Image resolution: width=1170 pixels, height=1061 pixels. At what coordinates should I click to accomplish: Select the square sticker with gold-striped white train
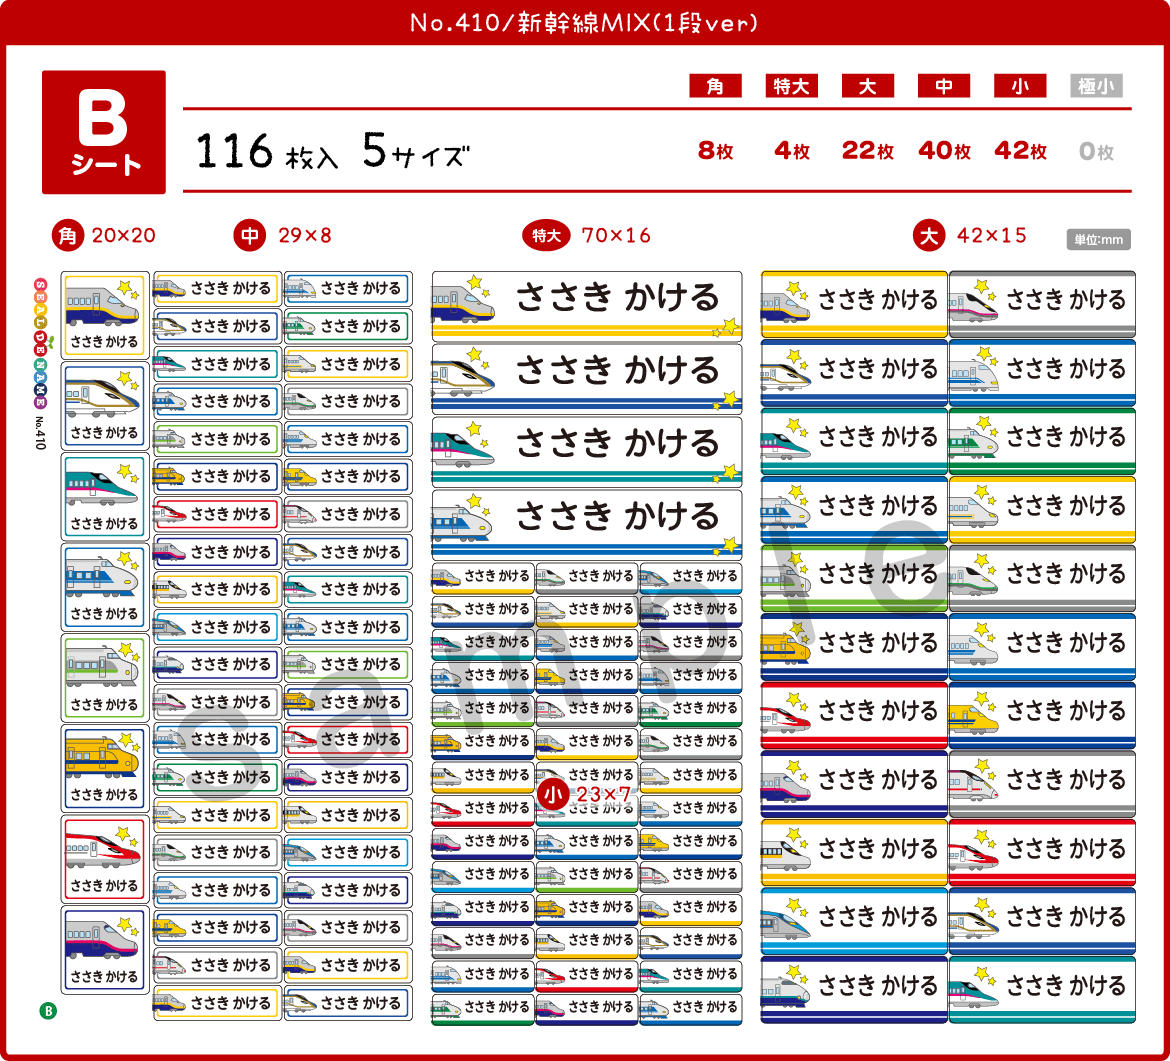104,406
